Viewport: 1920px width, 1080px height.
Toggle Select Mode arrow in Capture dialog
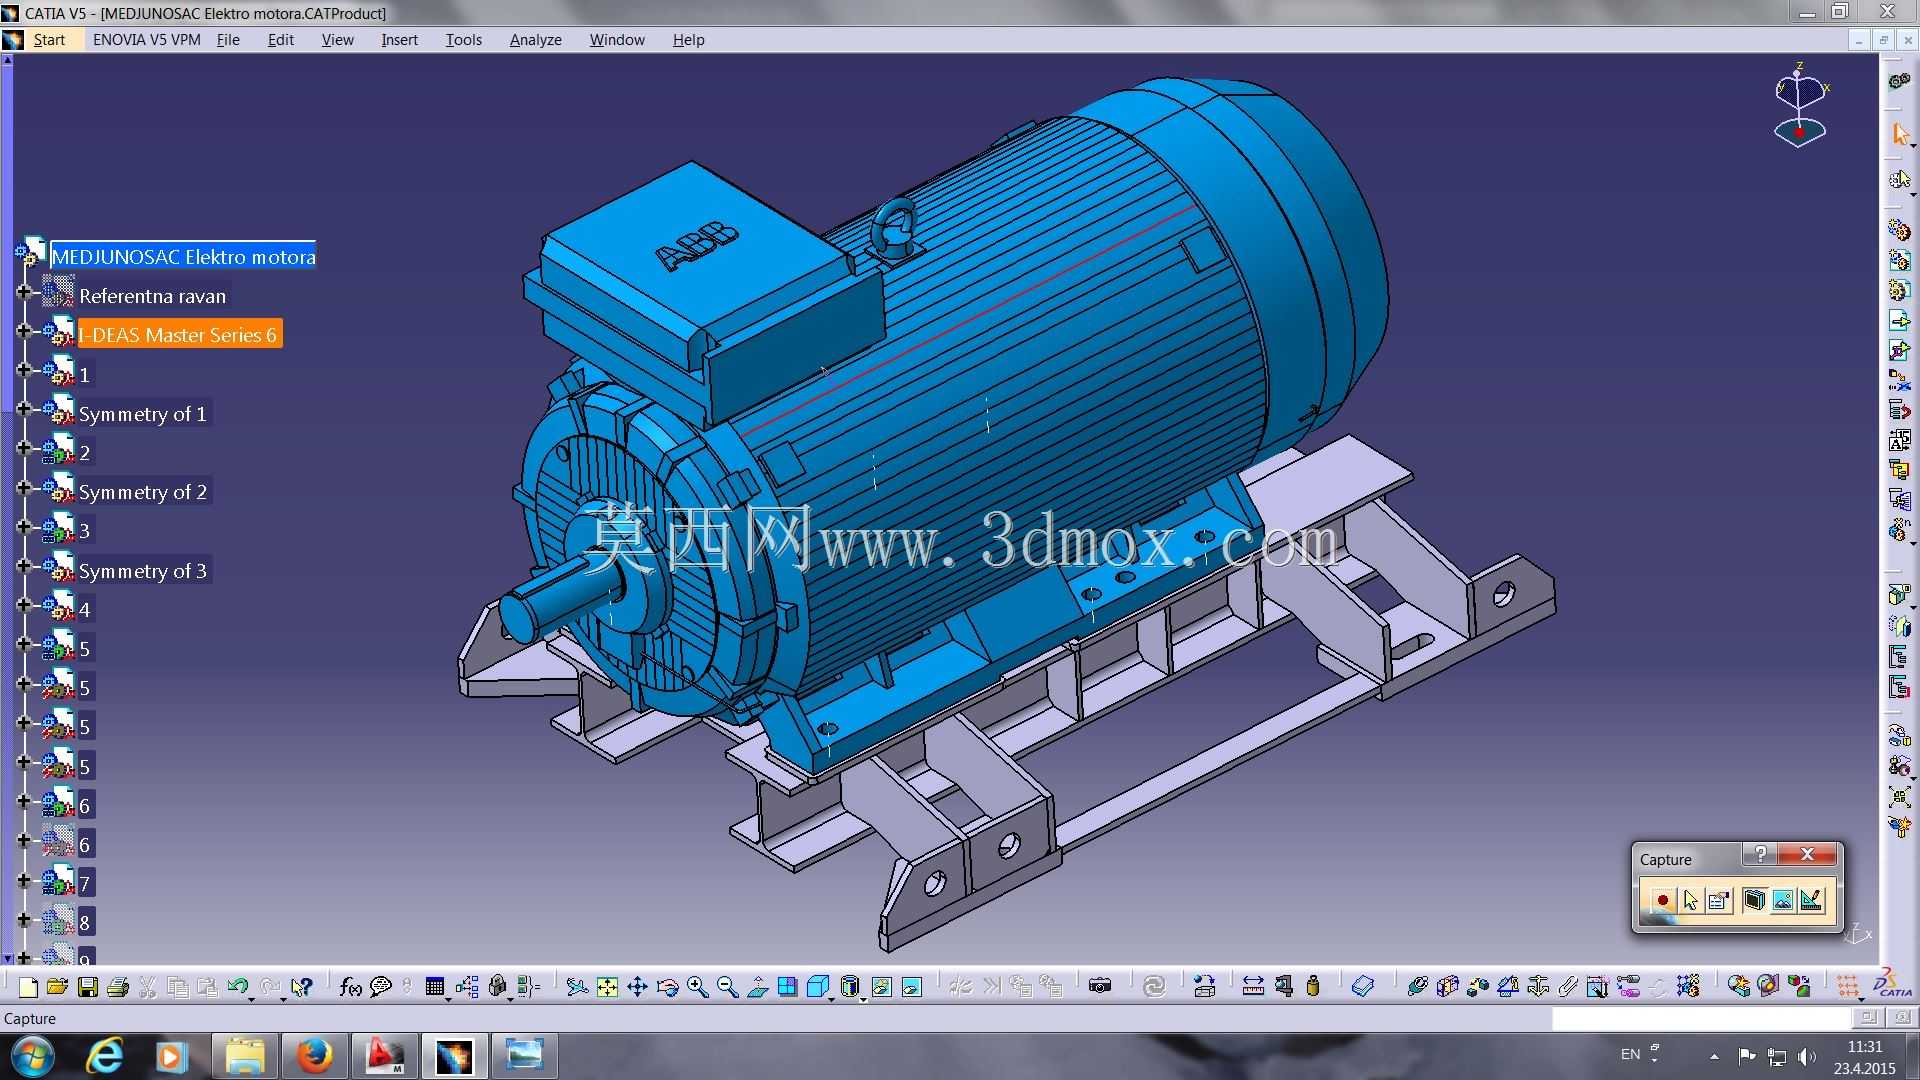[x=1690, y=900]
